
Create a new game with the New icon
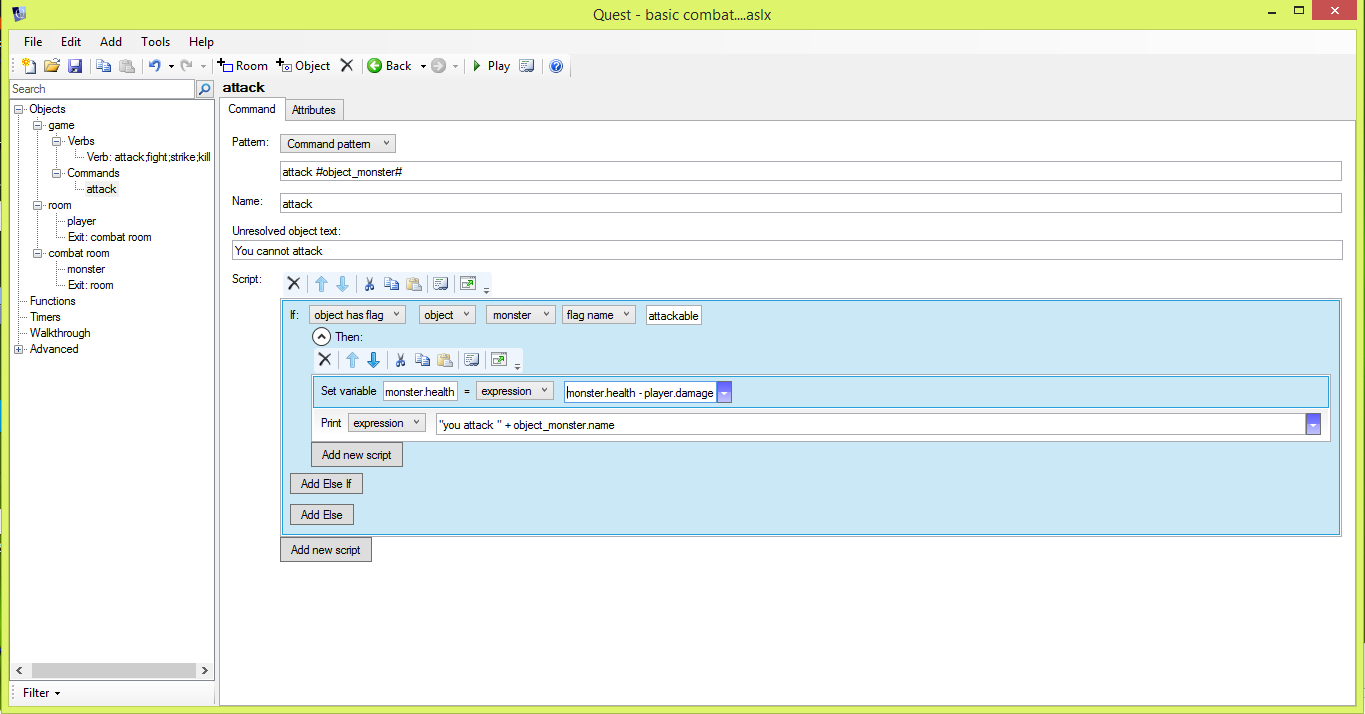point(29,66)
